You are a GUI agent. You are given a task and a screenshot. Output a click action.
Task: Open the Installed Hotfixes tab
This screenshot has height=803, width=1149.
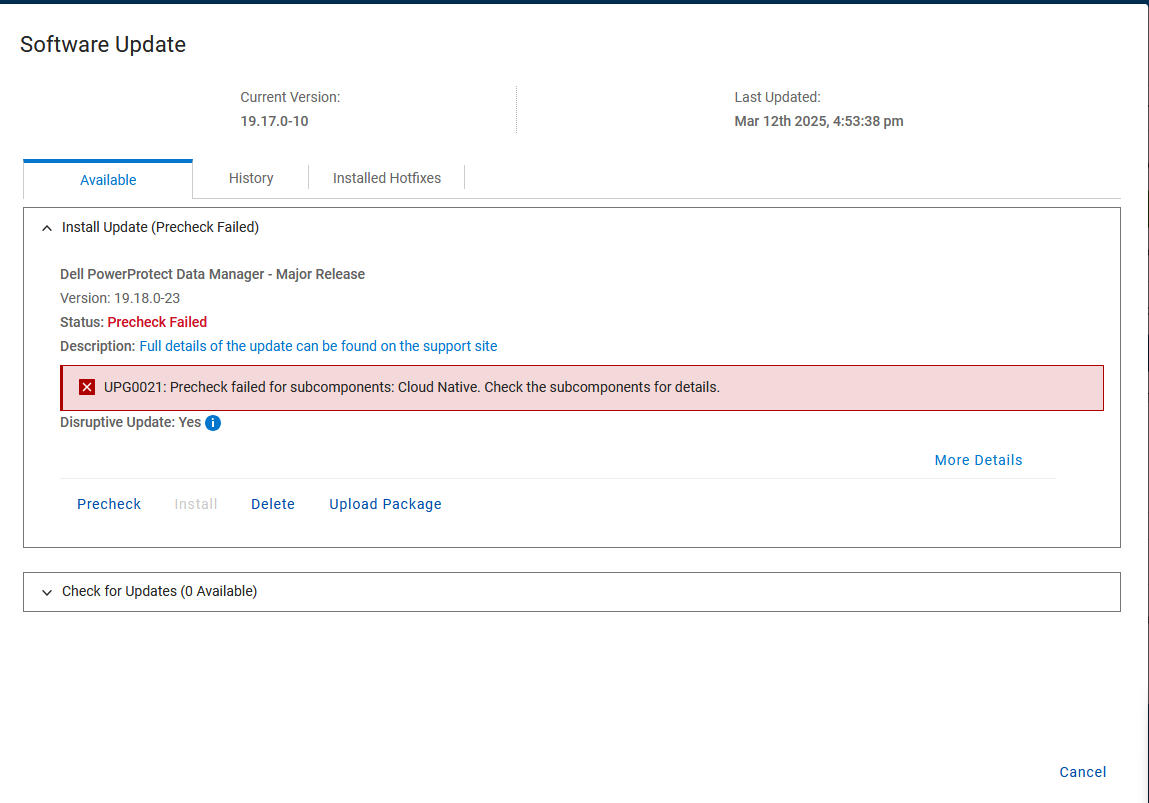pos(386,178)
